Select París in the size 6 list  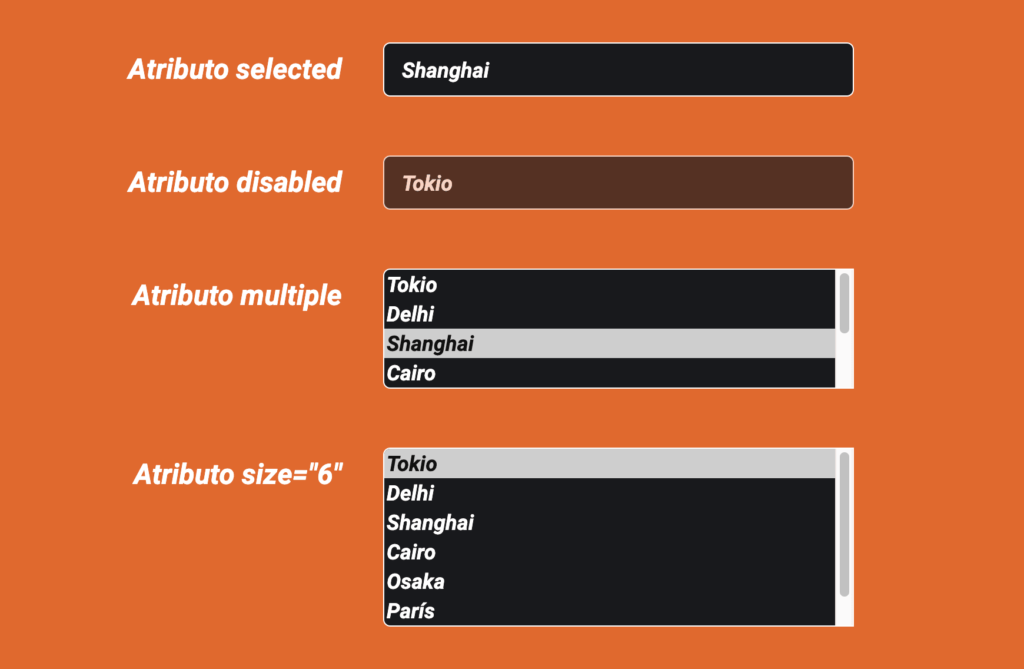tap(609, 610)
